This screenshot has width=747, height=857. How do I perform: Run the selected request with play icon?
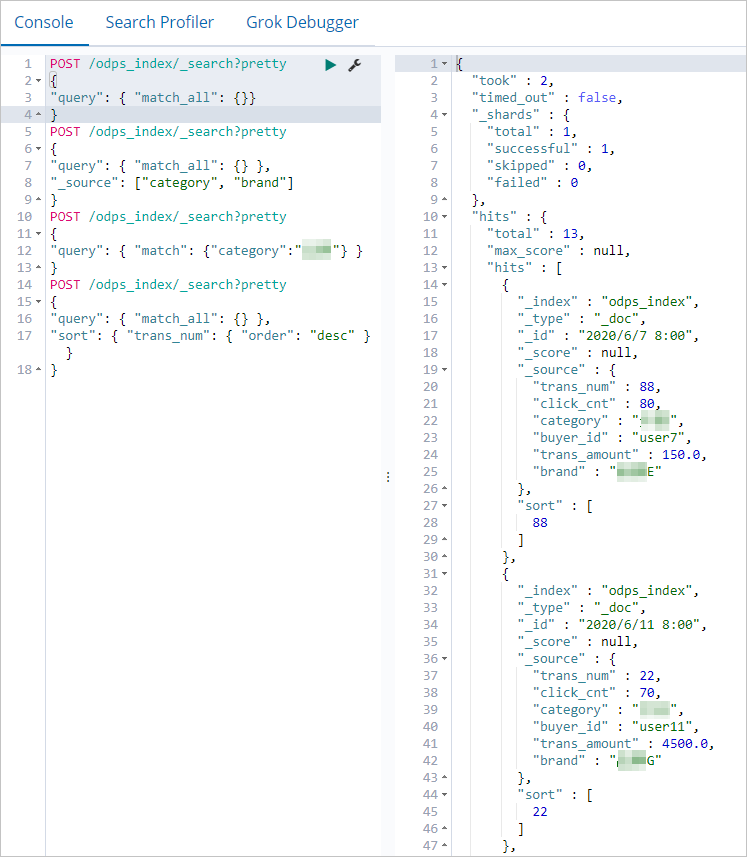(330, 65)
